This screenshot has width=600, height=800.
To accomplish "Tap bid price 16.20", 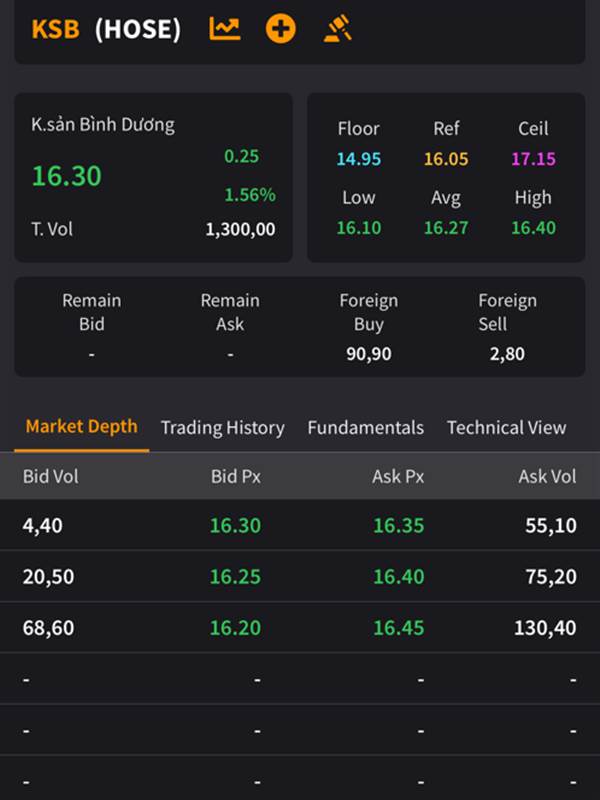I will coord(235,629).
